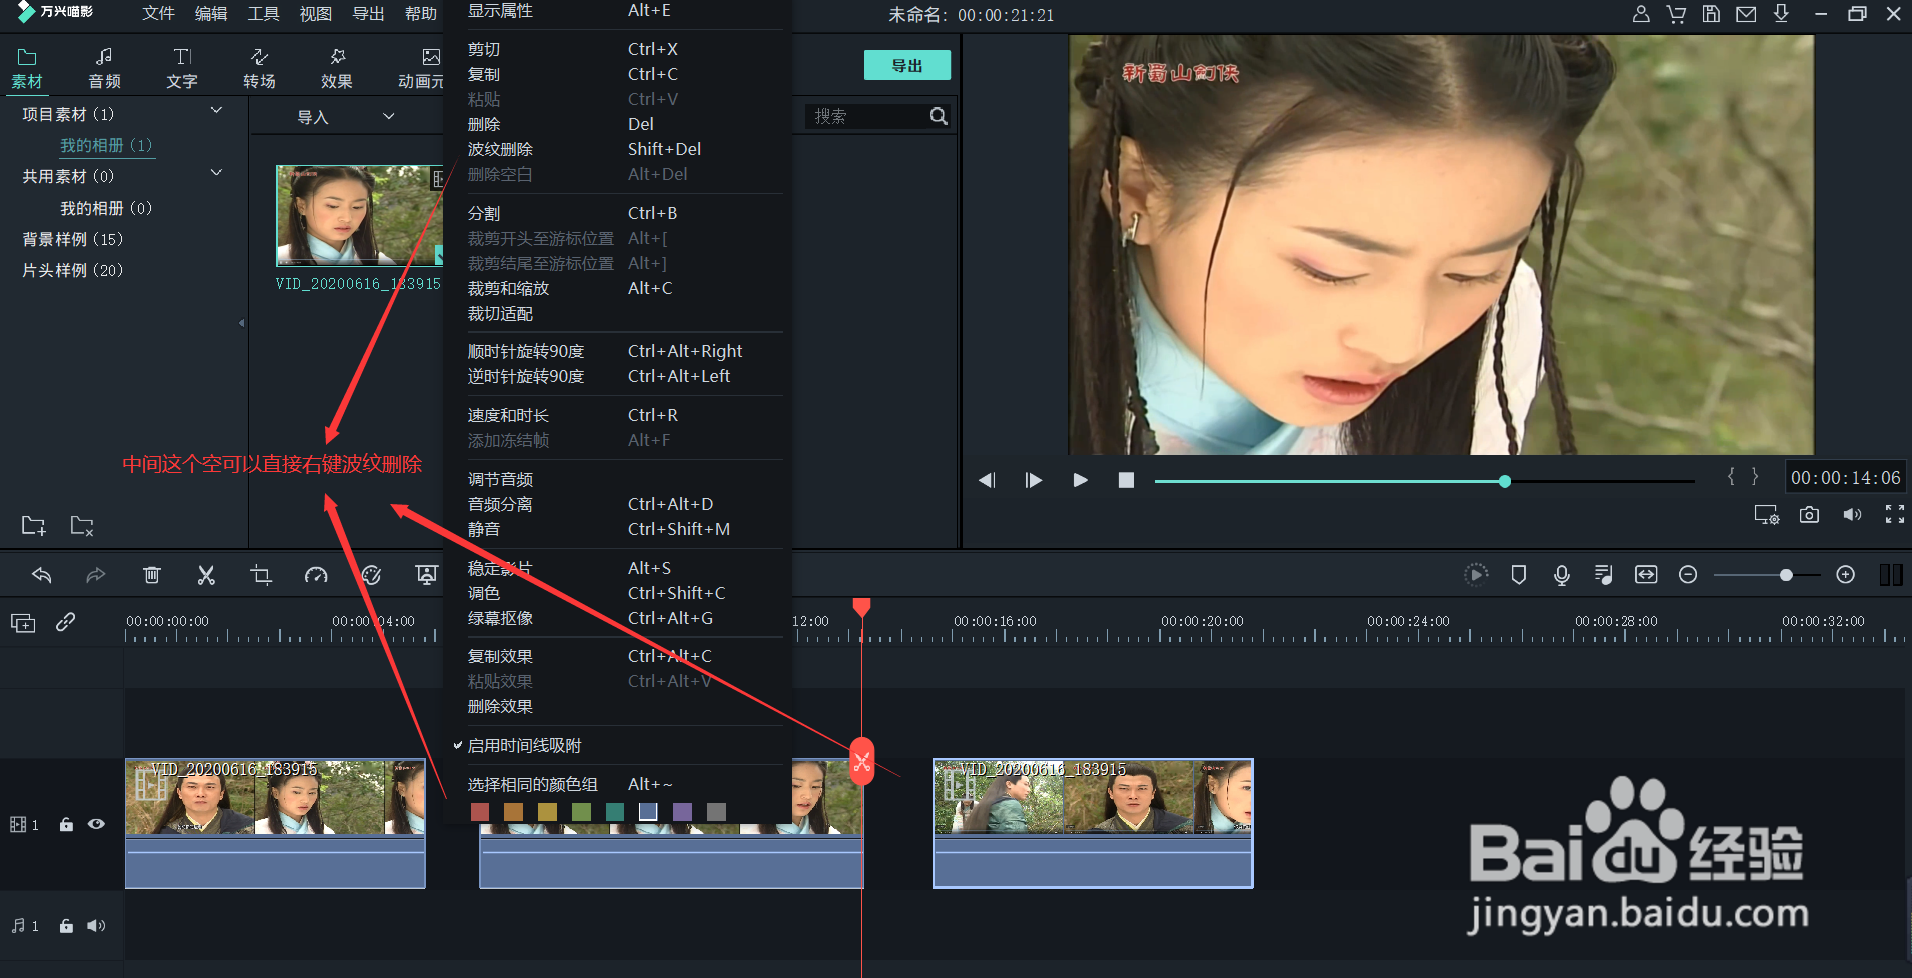This screenshot has height=978, width=1912.
Task: Select 片头样例 (20) in the library
Action: point(73,270)
